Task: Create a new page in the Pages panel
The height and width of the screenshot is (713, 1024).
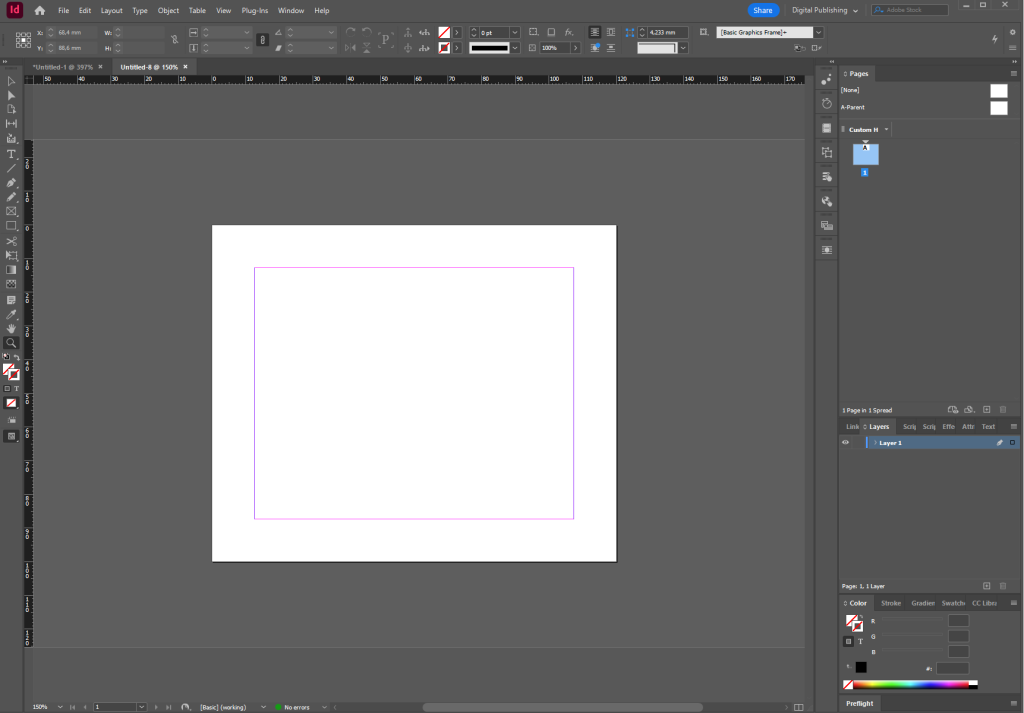Action: click(986, 410)
